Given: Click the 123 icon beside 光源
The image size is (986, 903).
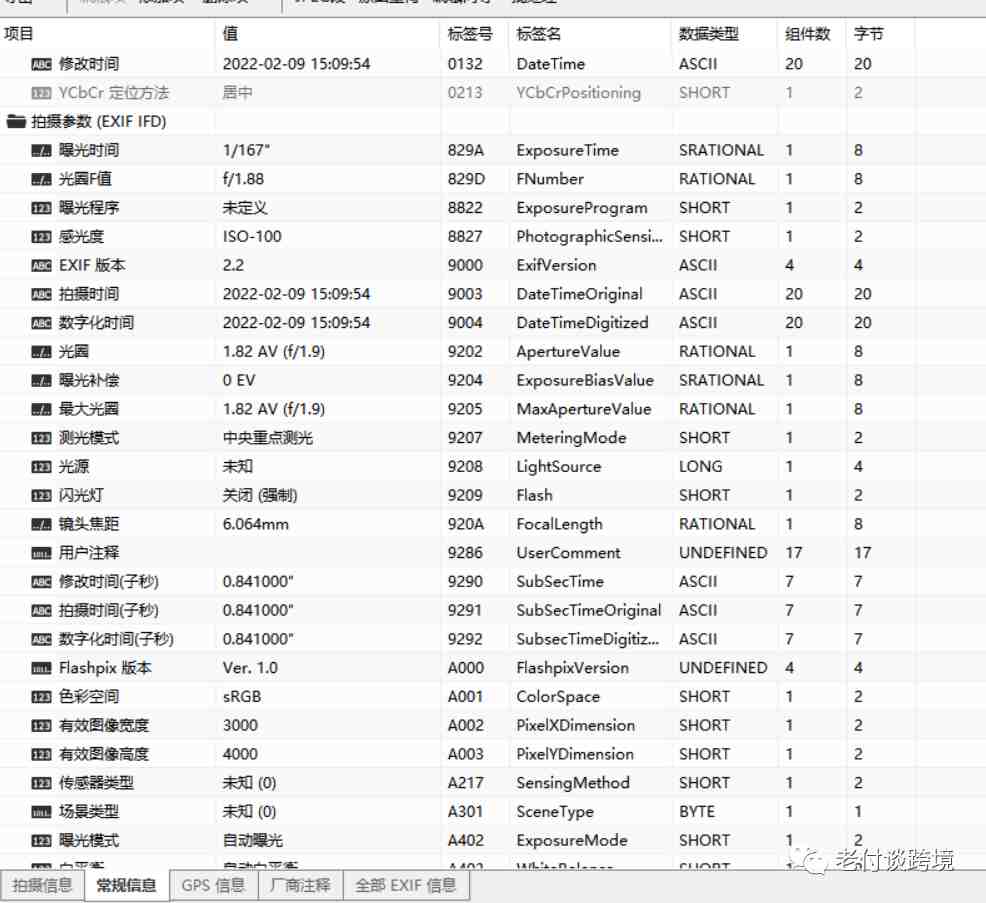Looking at the screenshot, I should coord(42,467).
